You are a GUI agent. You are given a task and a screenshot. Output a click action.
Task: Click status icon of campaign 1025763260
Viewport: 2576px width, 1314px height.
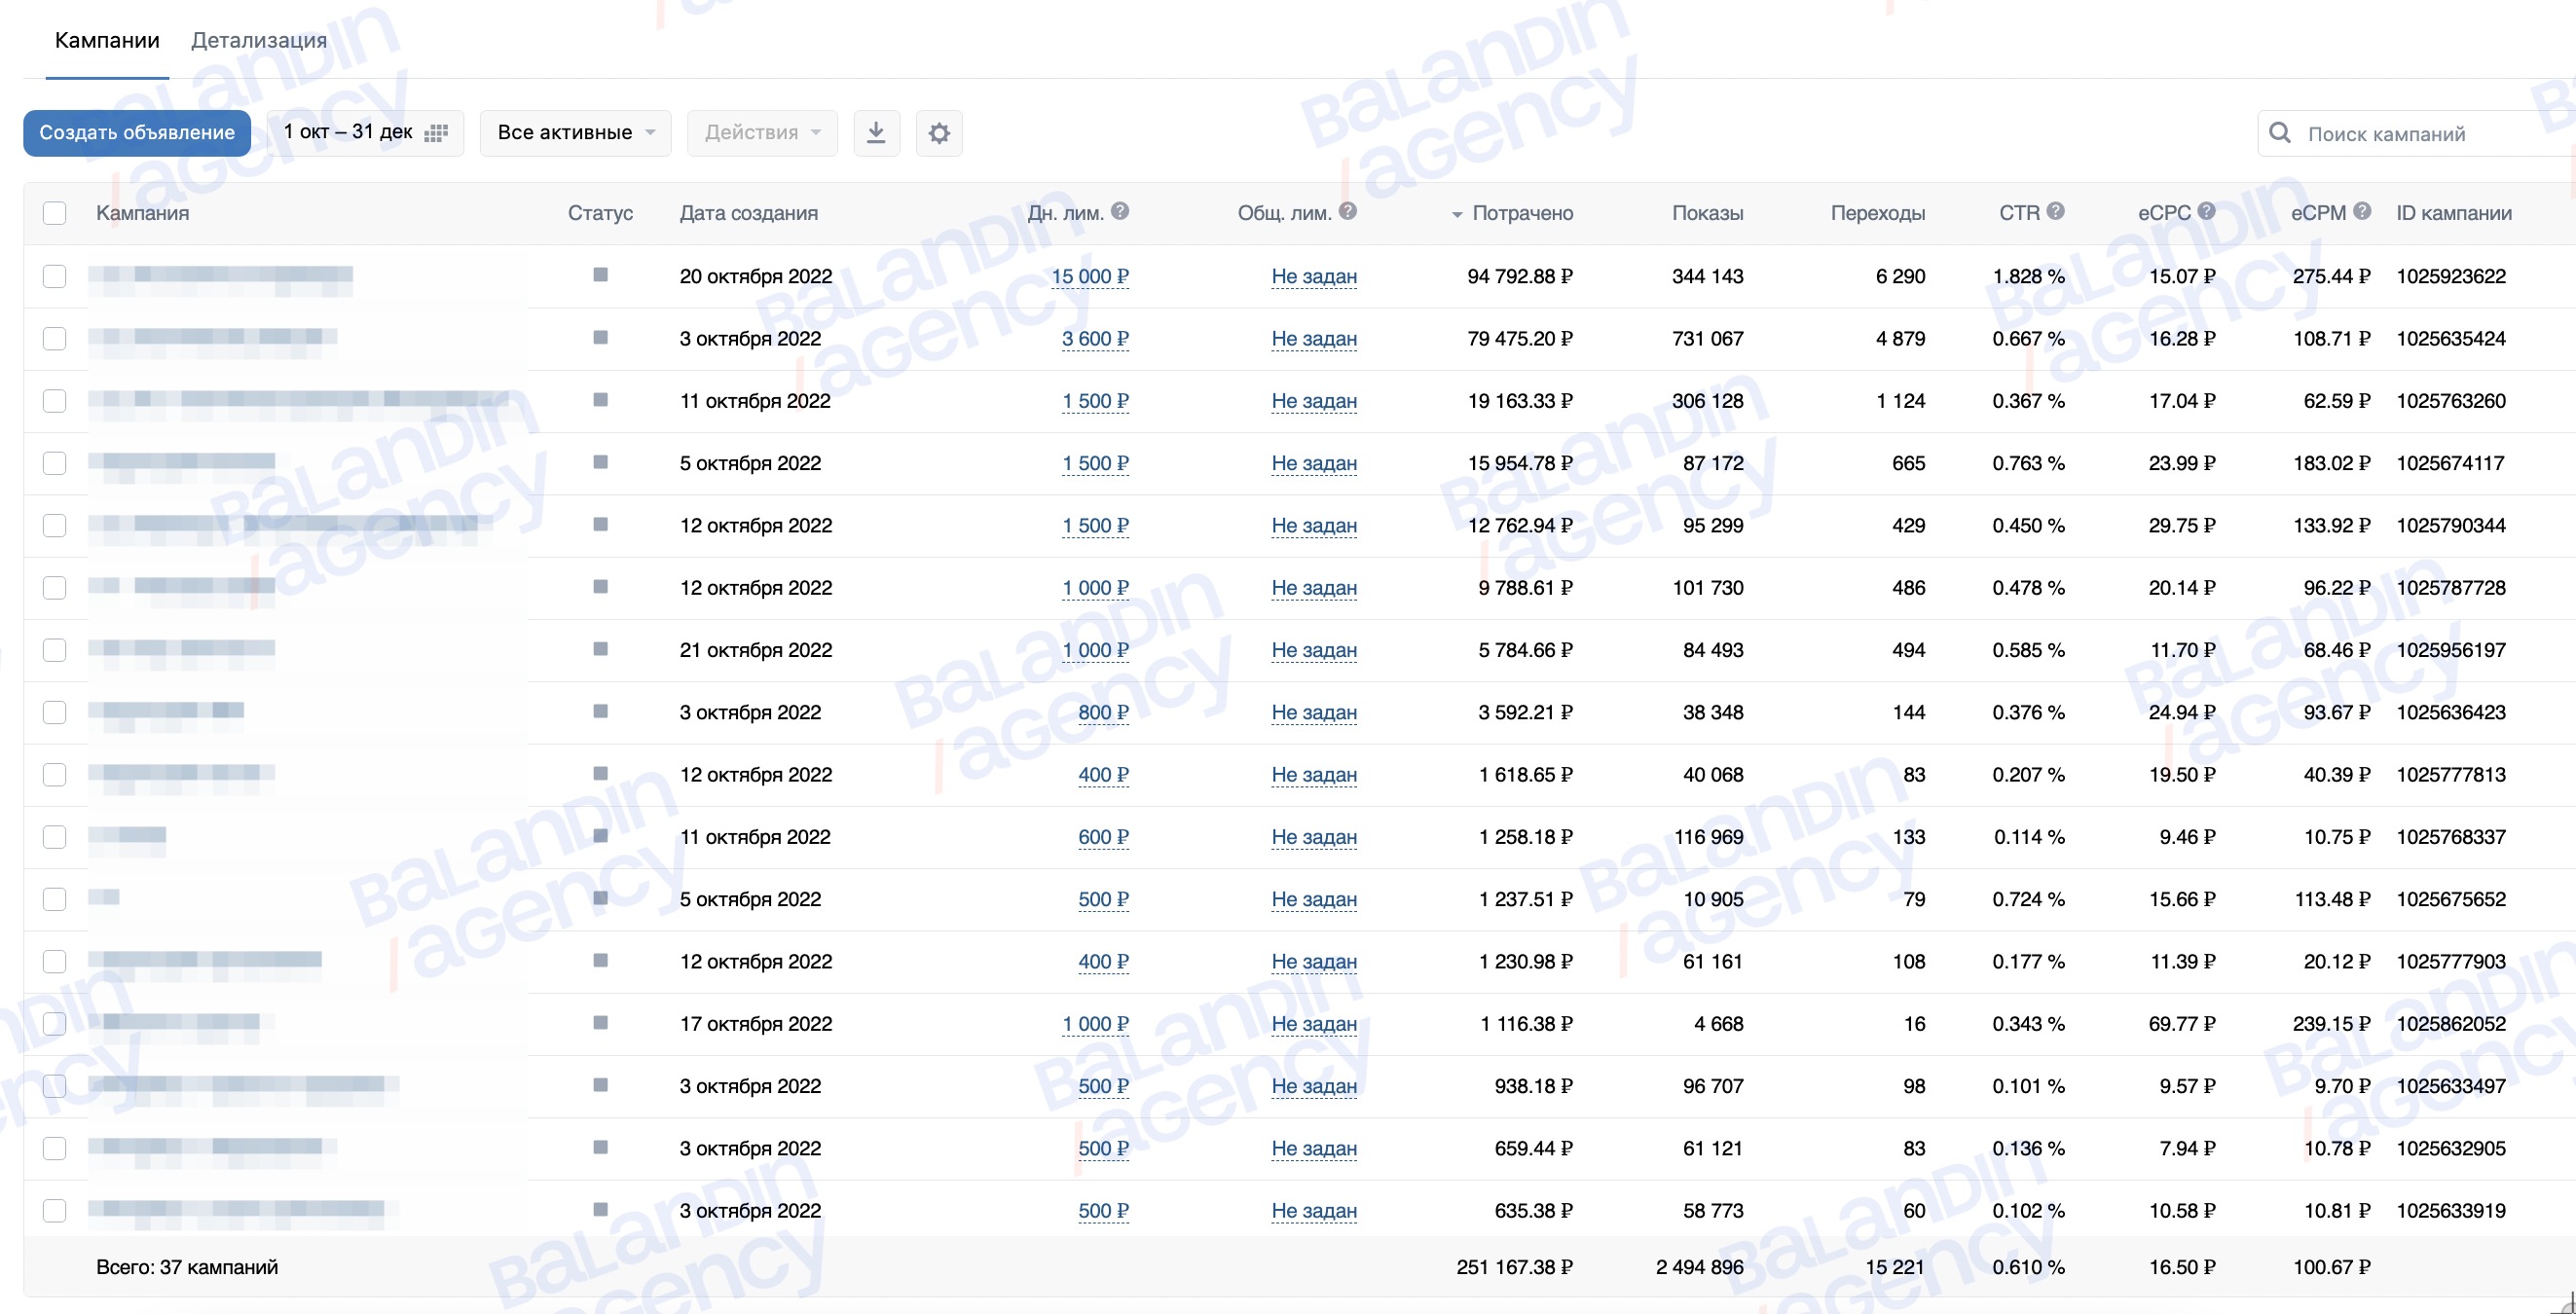click(x=600, y=400)
